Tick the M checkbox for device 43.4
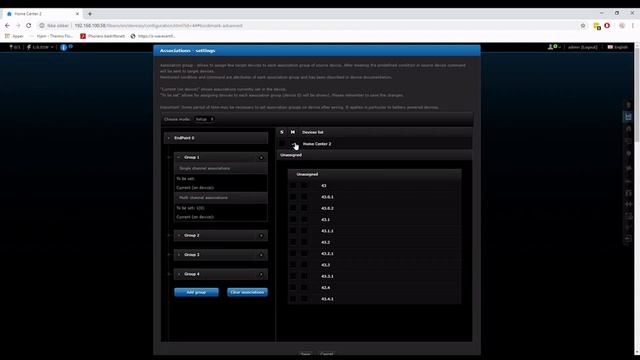The height and width of the screenshot is (360, 640). point(304,287)
